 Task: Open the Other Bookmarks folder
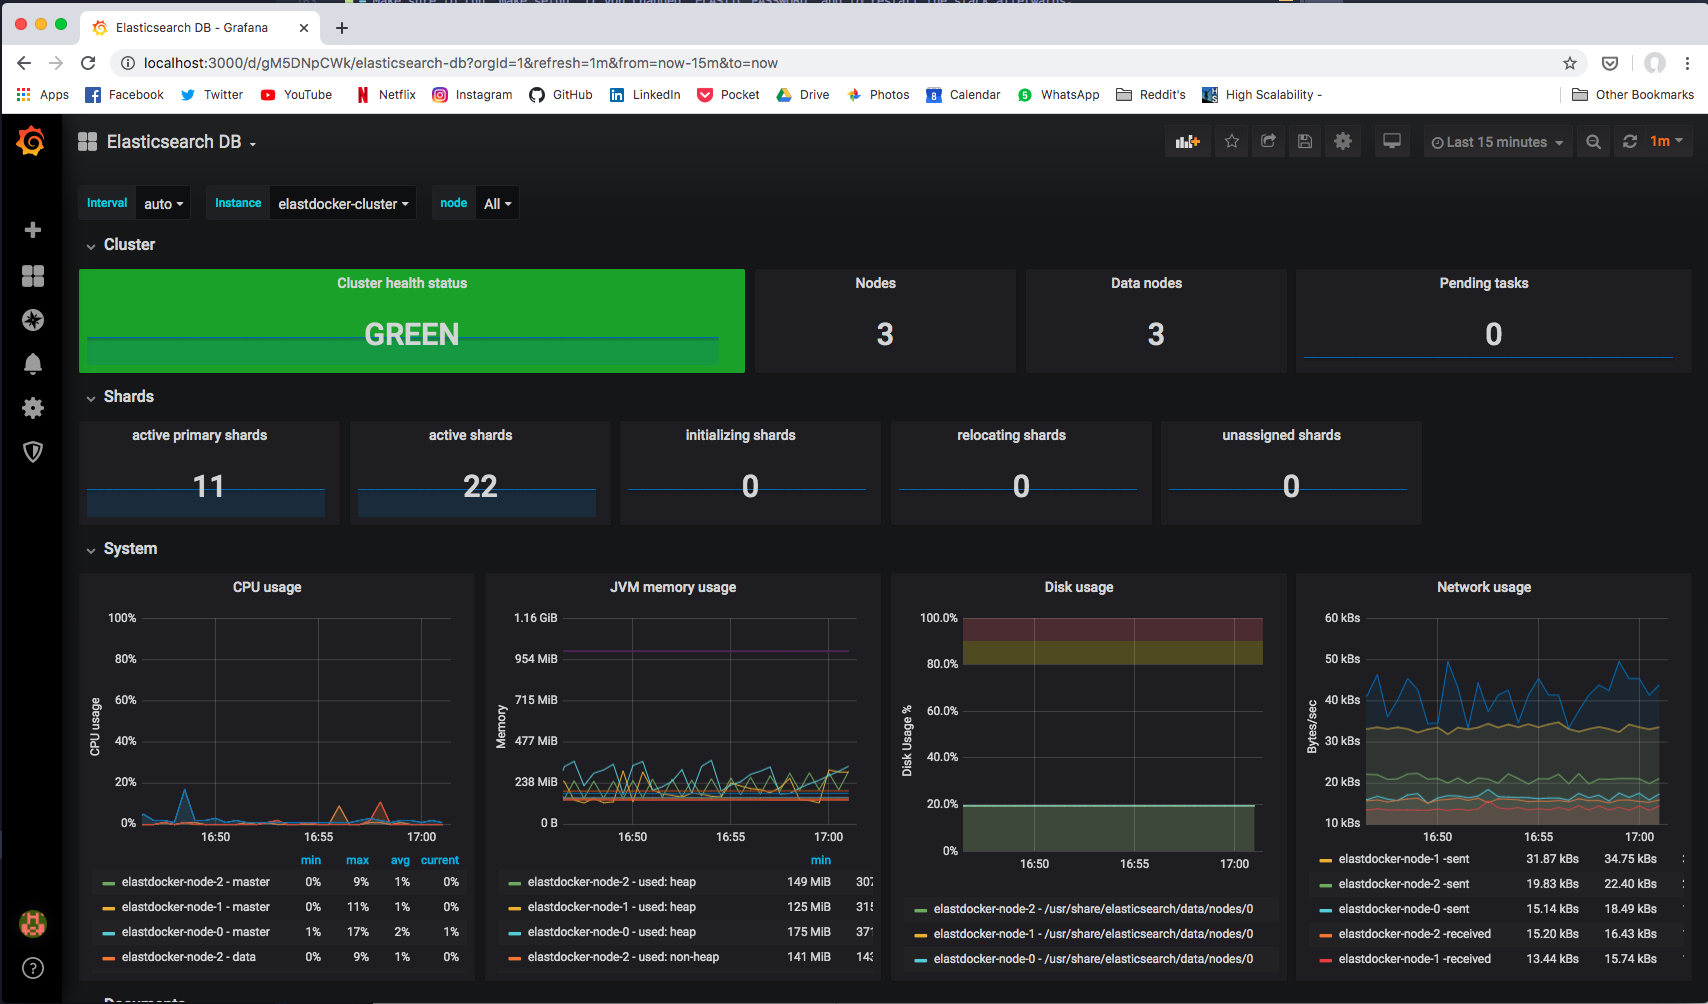tap(1633, 95)
